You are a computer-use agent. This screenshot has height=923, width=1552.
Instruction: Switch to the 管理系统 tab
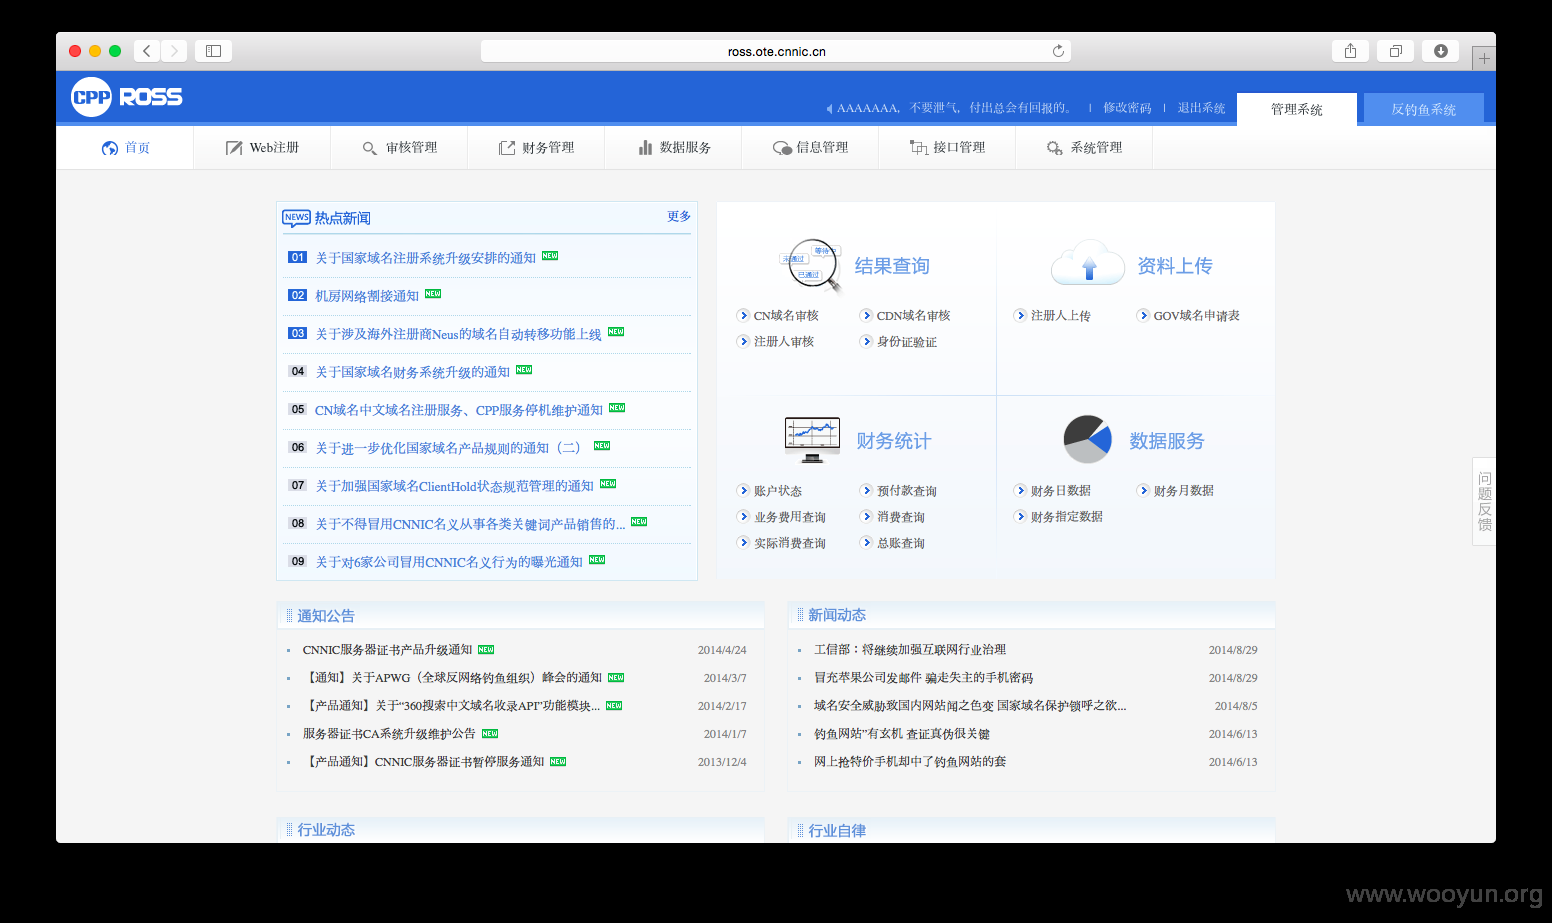click(1296, 109)
